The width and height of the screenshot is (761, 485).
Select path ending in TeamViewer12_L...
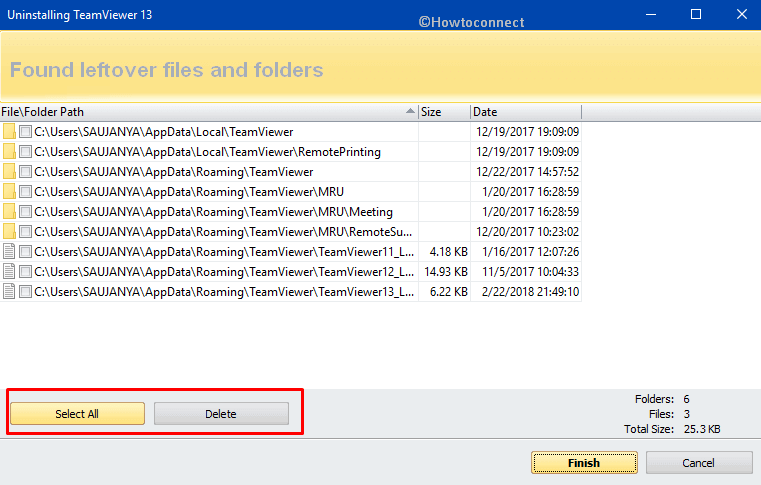click(x=224, y=271)
